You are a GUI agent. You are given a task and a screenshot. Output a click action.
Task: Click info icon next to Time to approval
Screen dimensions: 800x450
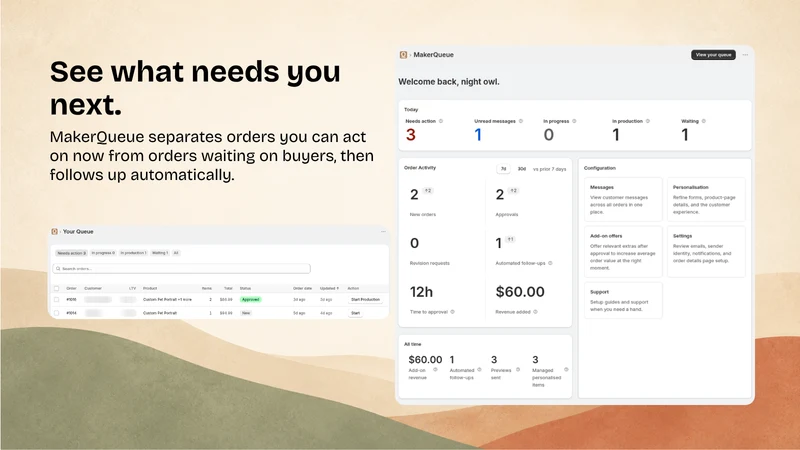click(x=453, y=312)
